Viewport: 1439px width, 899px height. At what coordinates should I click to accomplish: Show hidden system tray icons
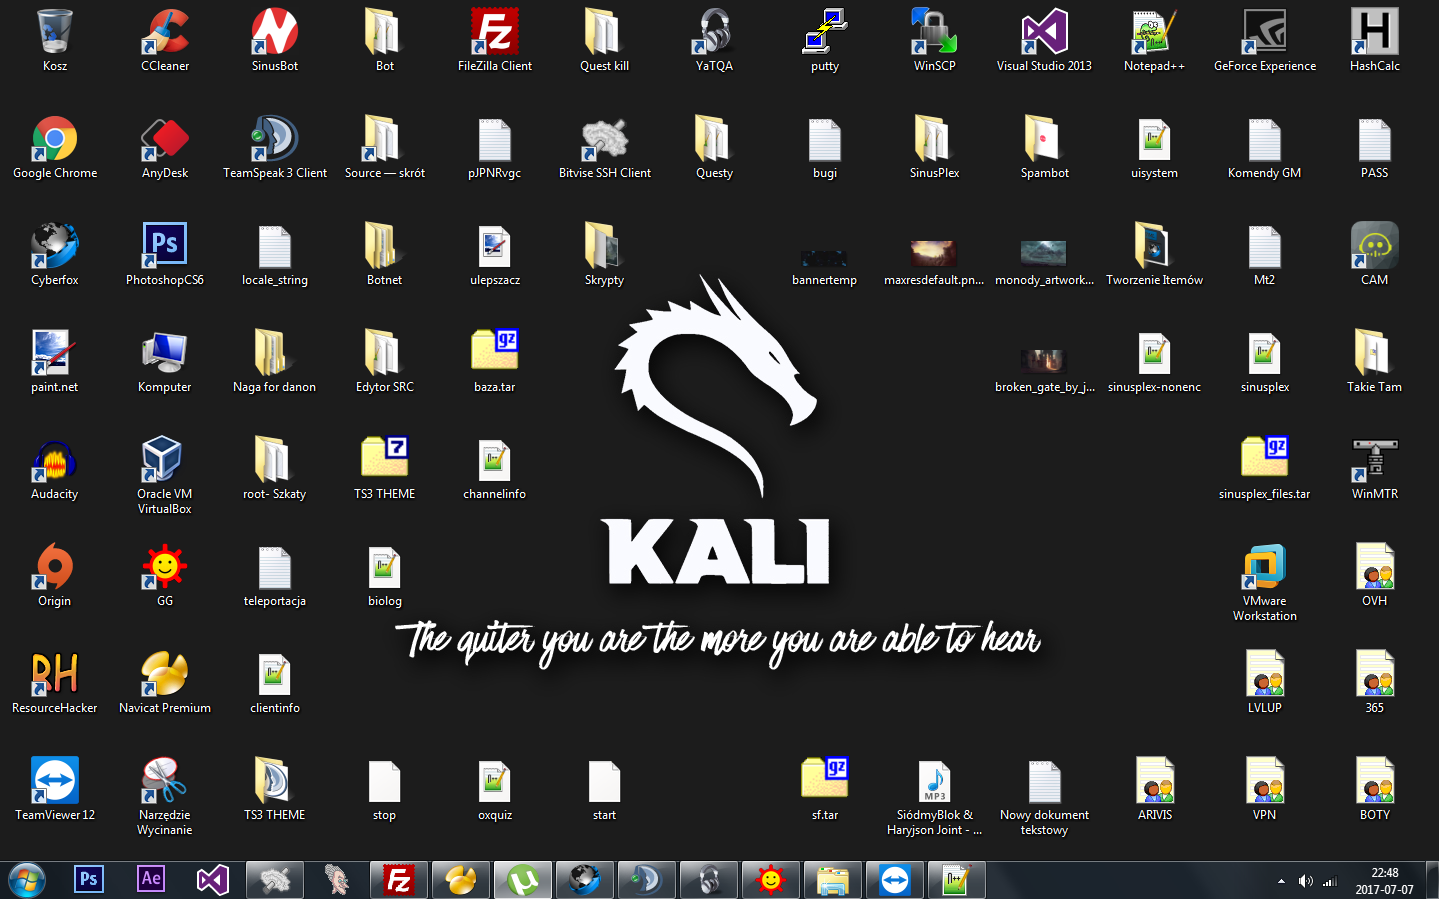click(x=1281, y=881)
